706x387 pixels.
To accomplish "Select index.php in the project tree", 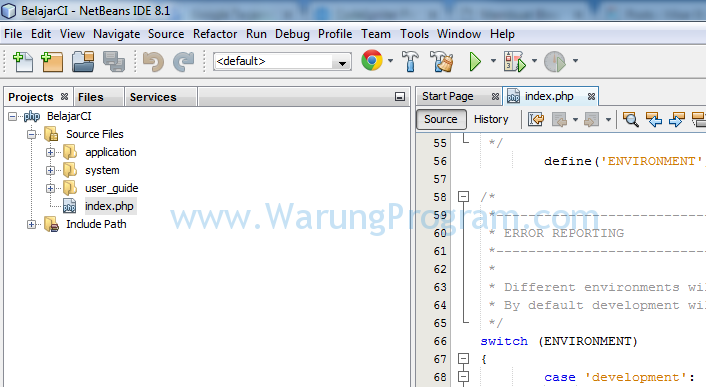I will pos(109,206).
